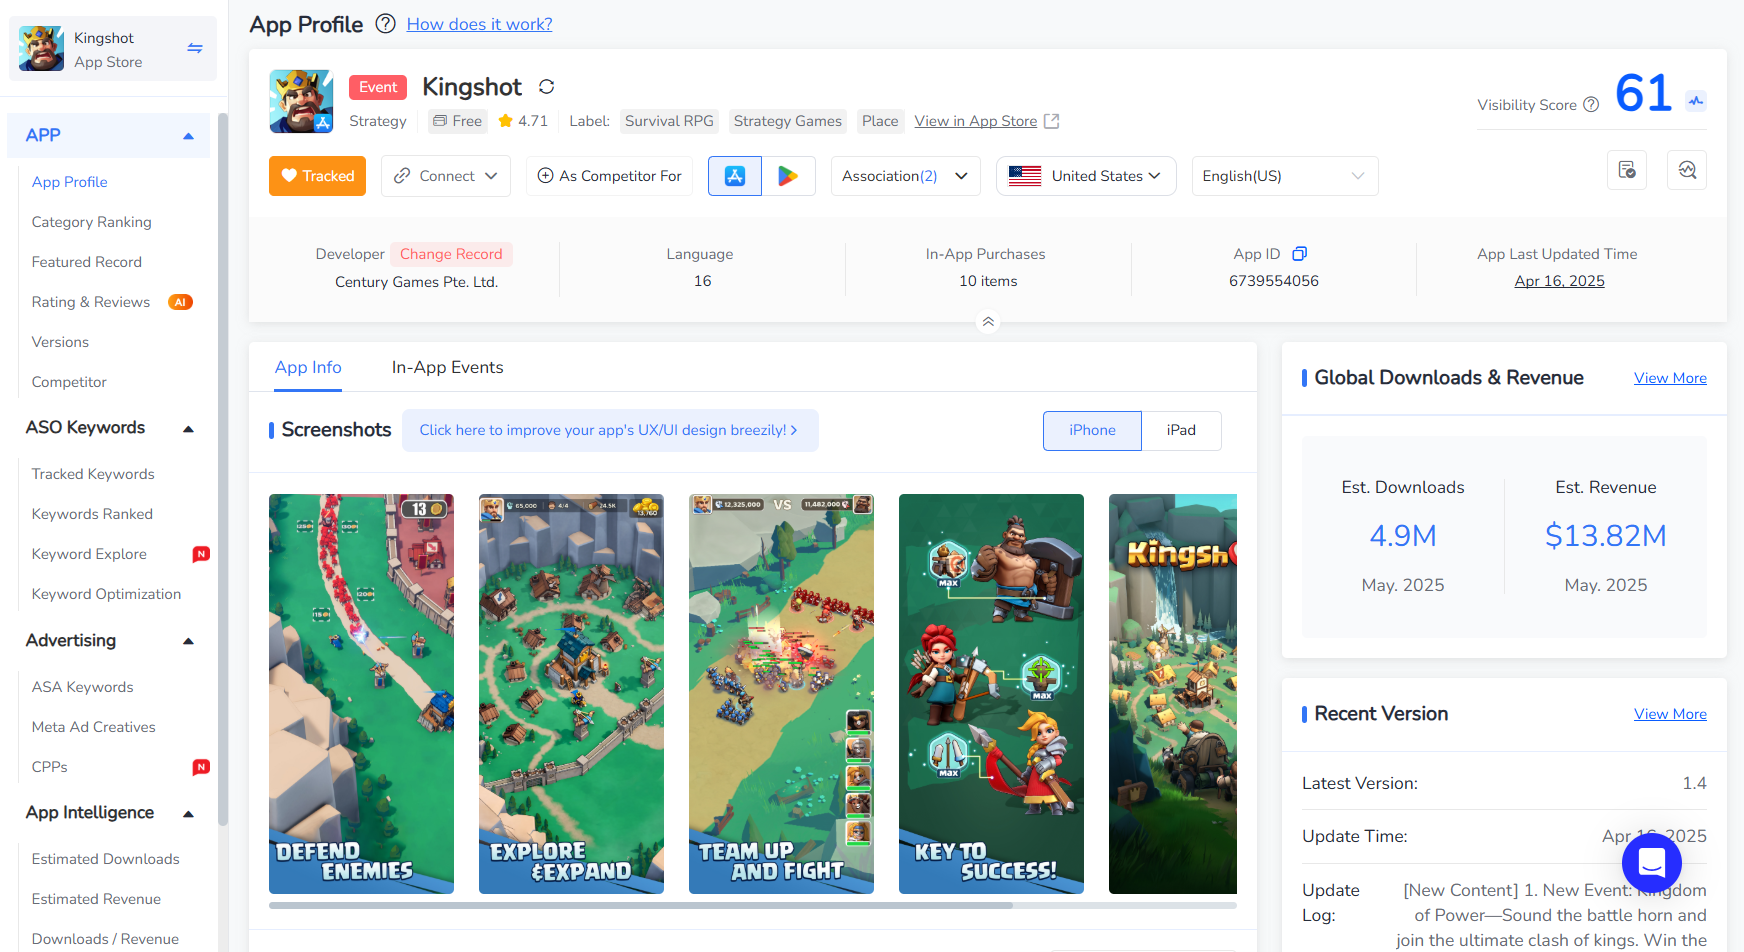Click the swap app icon beside Kingshot
This screenshot has width=1744, height=952.
tap(195, 48)
